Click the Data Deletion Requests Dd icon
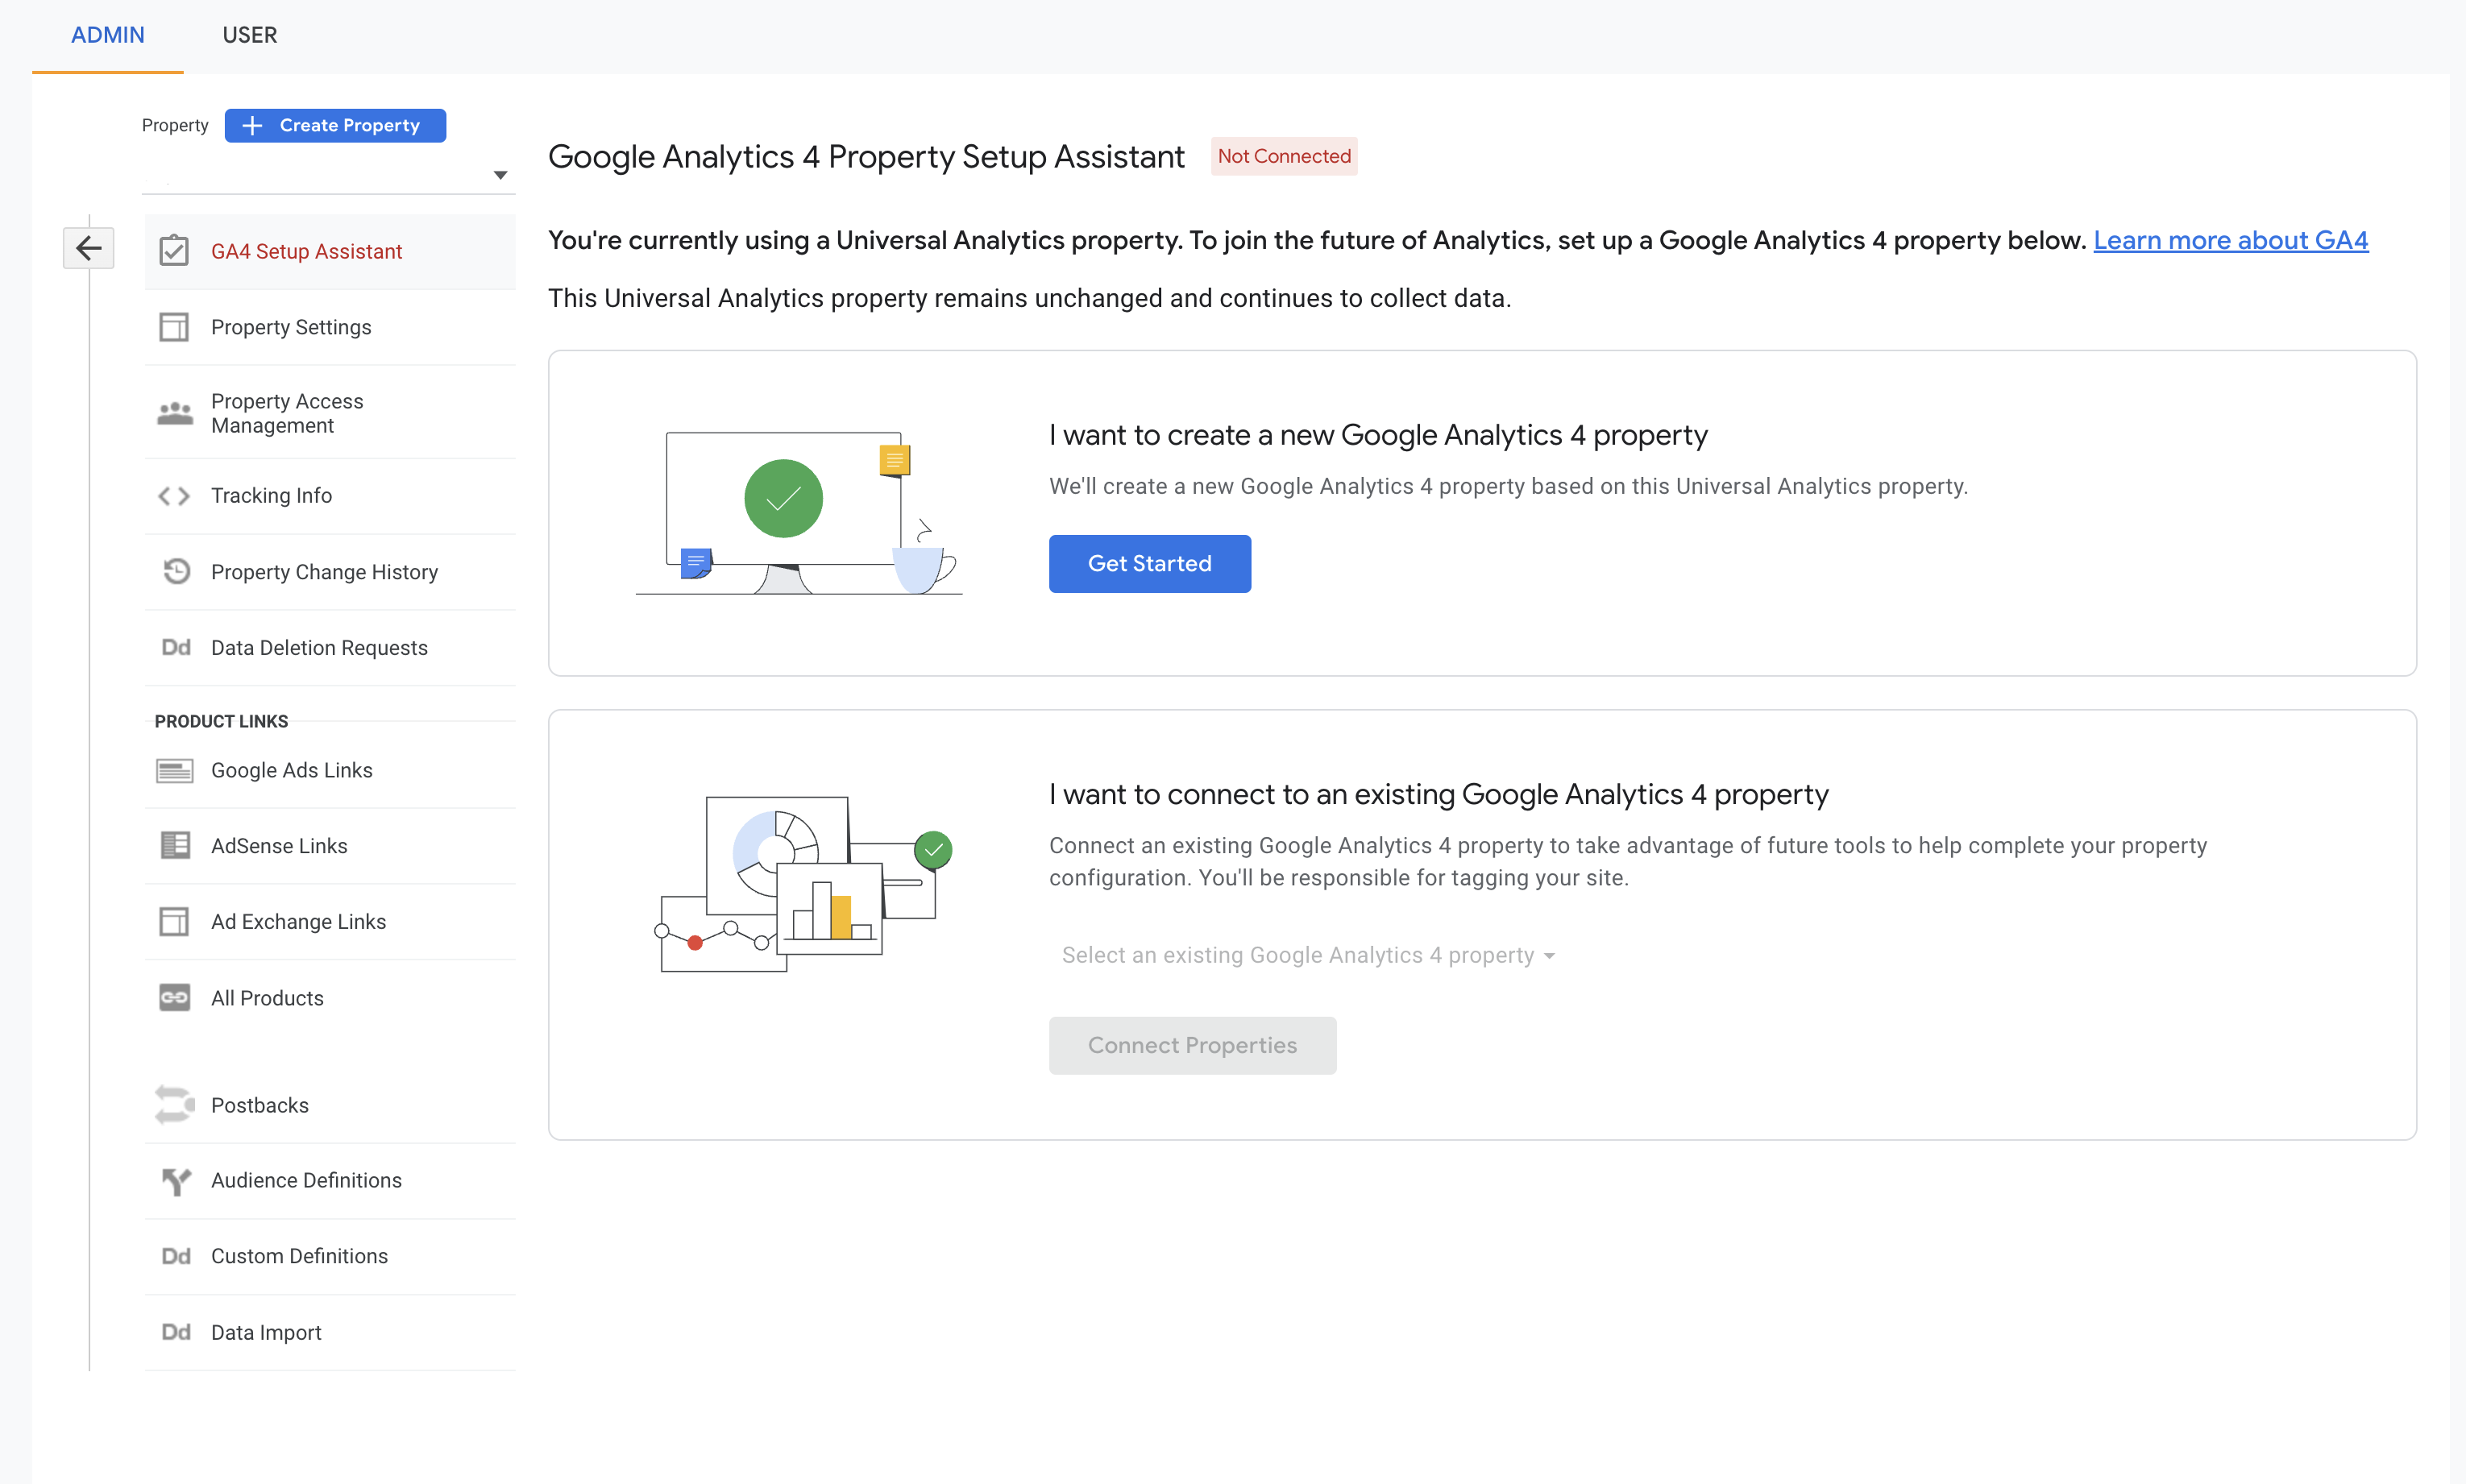 point(176,648)
